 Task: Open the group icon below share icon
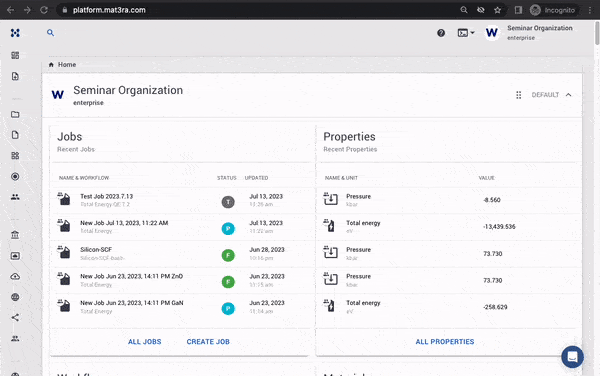coord(15,339)
